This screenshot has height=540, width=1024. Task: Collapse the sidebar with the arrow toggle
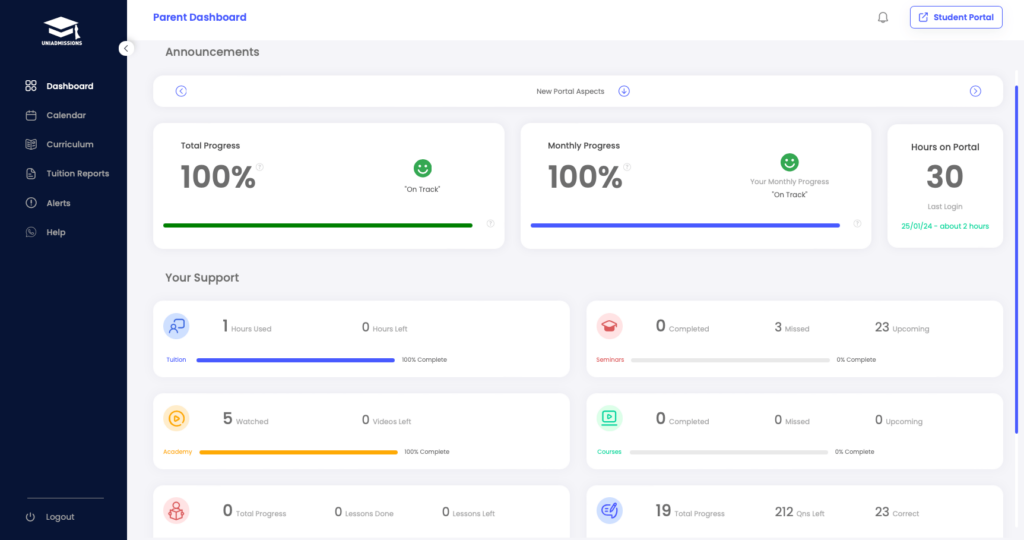[126, 48]
